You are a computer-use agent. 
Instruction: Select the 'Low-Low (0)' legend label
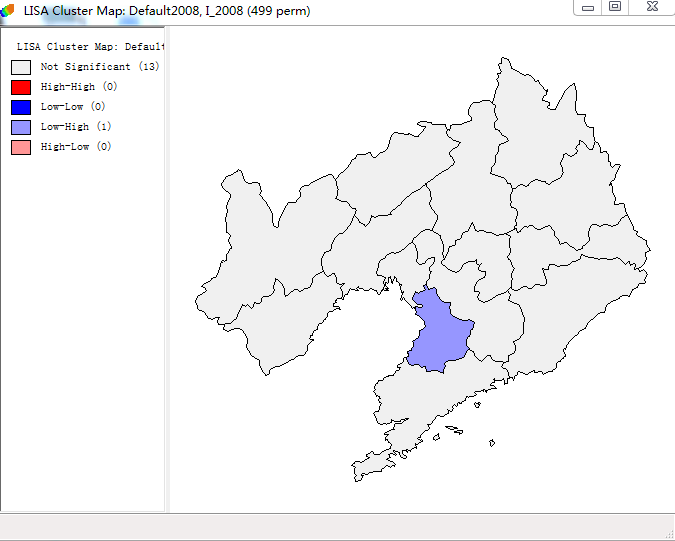pyautogui.click(x=73, y=106)
